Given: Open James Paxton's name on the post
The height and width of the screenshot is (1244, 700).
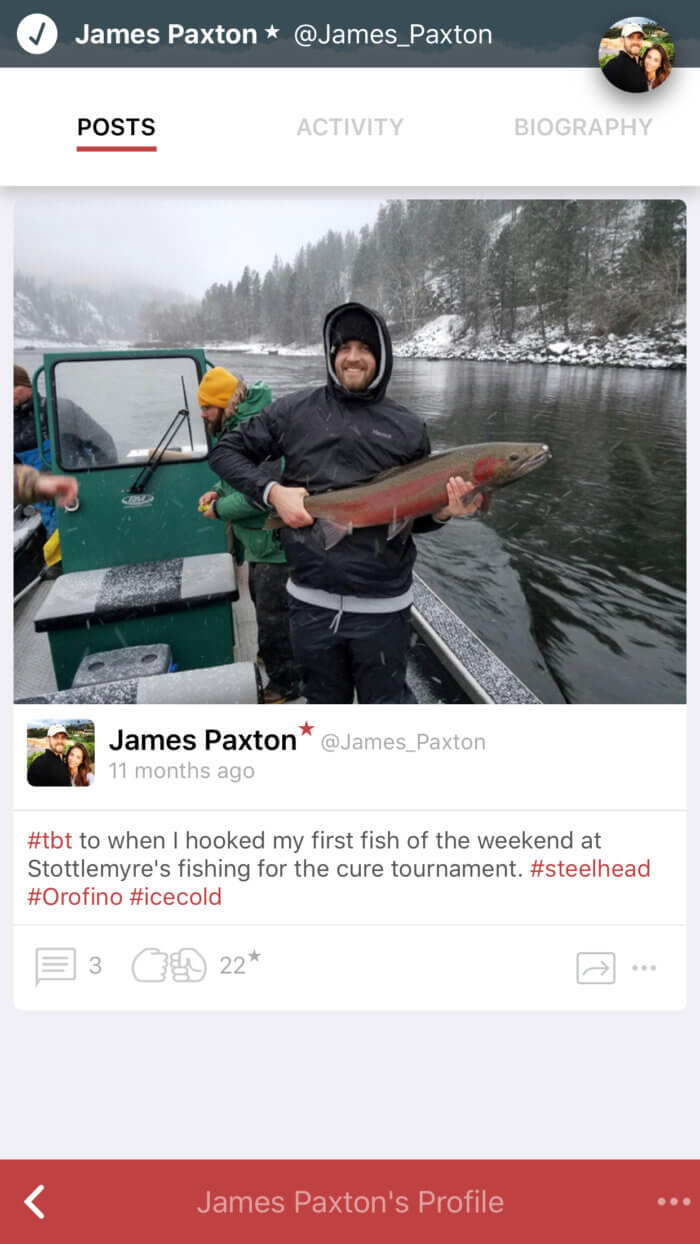Looking at the screenshot, I should (203, 740).
